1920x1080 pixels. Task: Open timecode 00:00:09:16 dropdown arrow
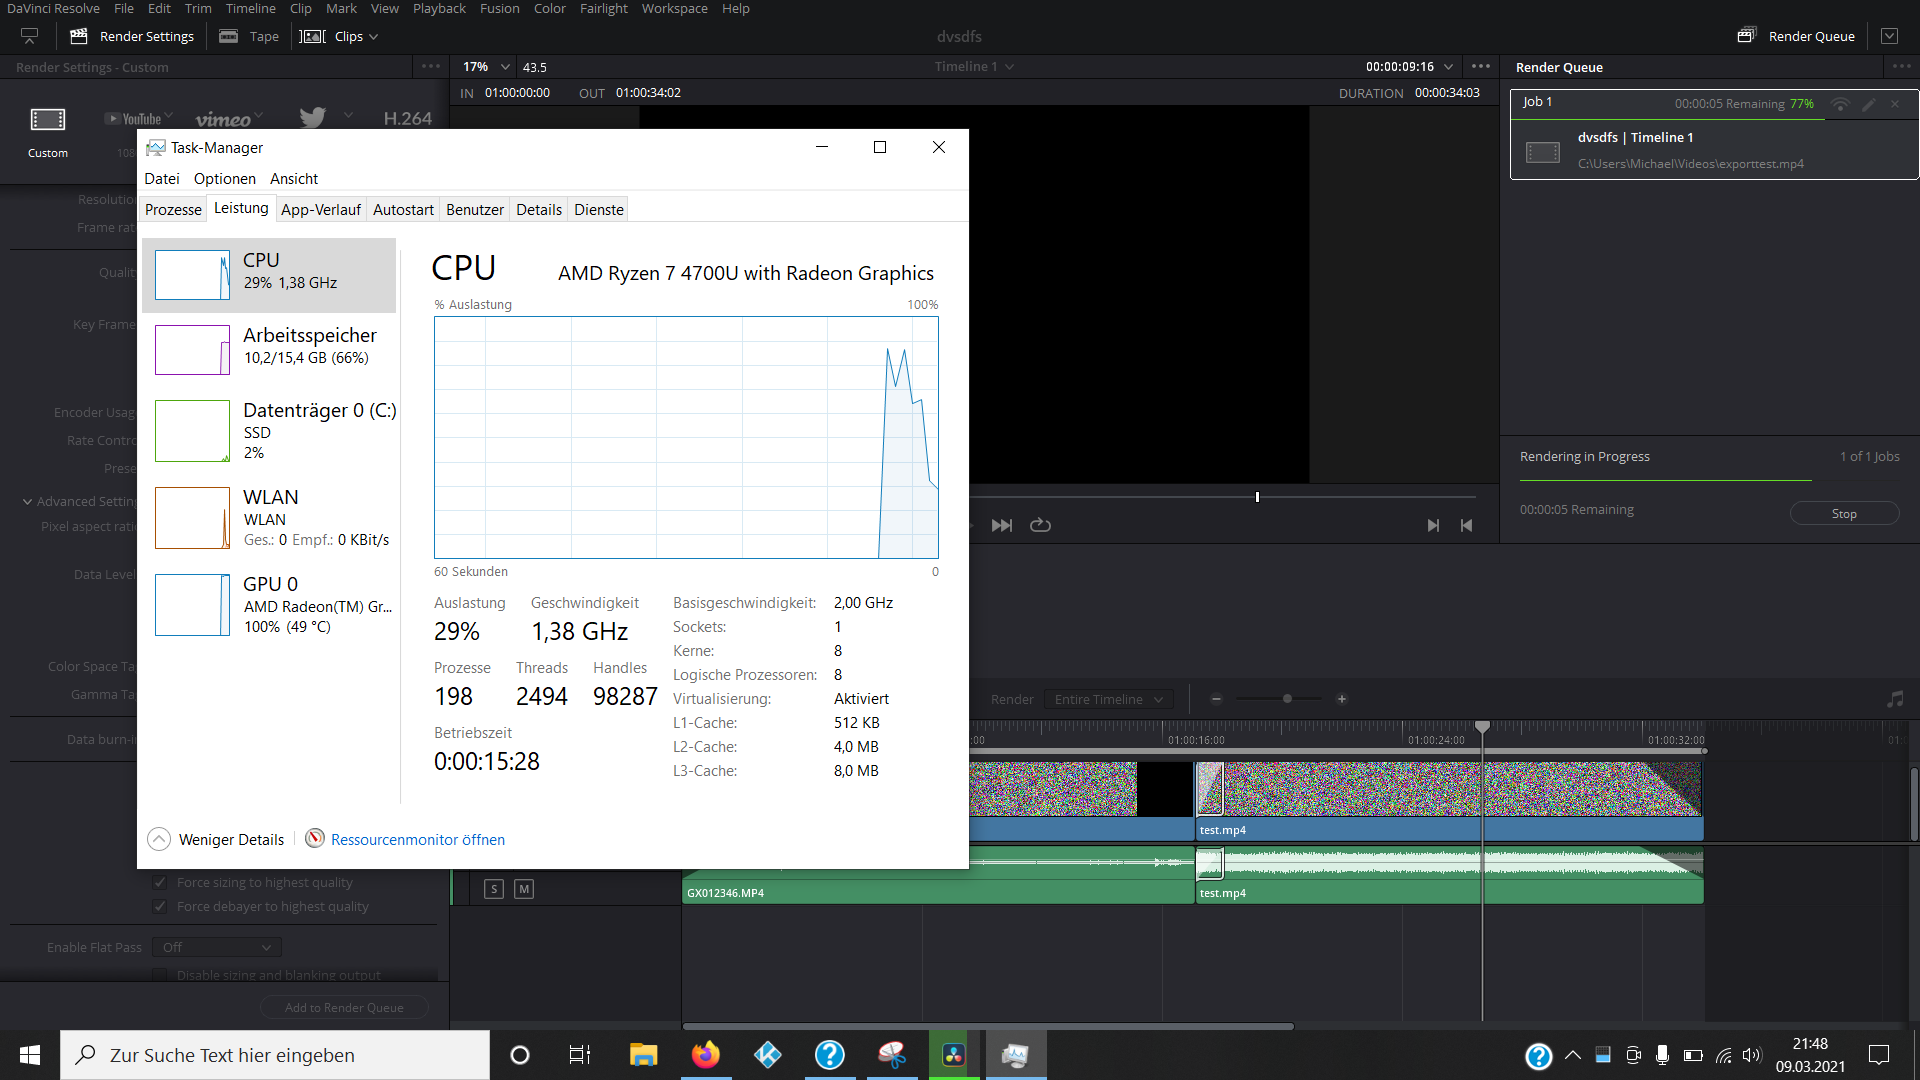pos(1448,67)
